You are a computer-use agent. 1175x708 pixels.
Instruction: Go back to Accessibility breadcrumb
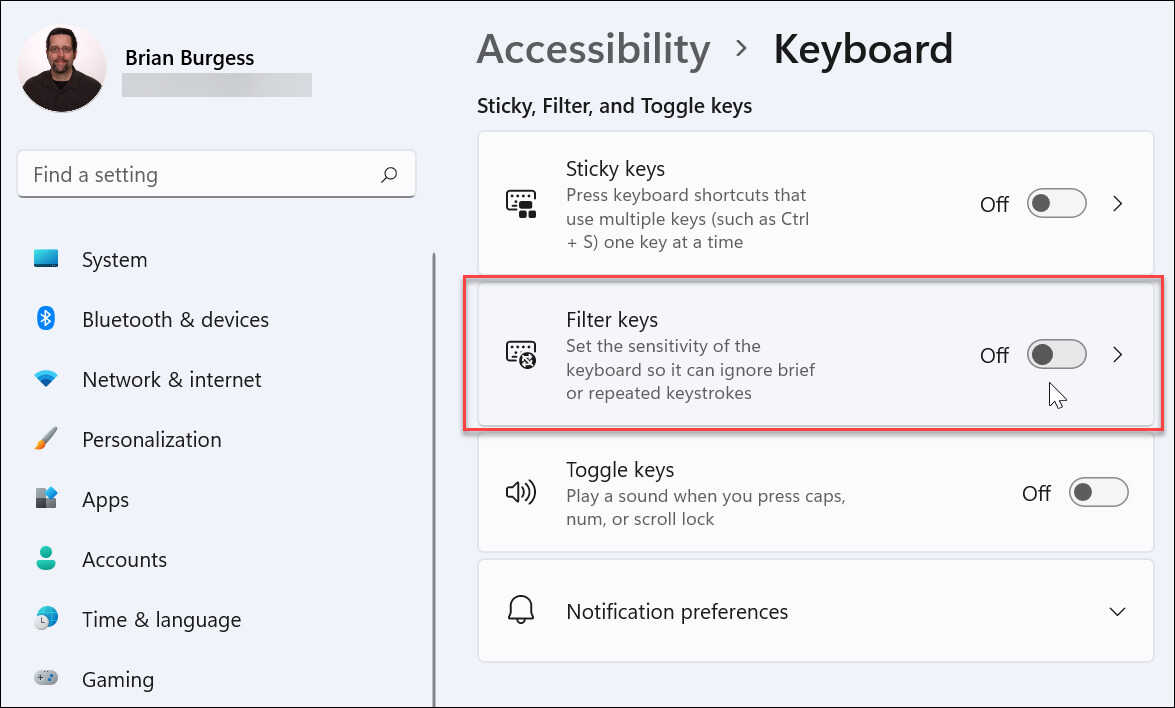click(x=593, y=48)
